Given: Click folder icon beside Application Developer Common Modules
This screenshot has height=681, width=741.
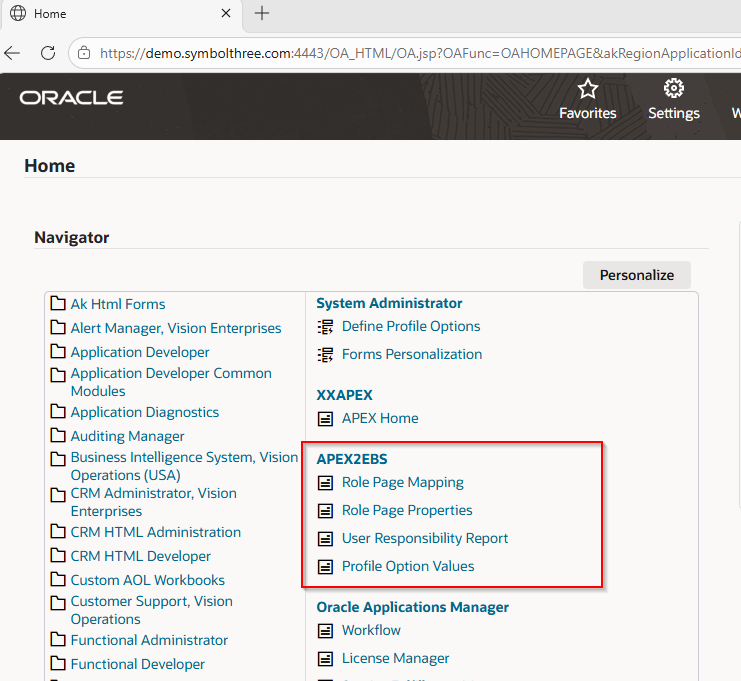Looking at the screenshot, I should click(x=58, y=375).
